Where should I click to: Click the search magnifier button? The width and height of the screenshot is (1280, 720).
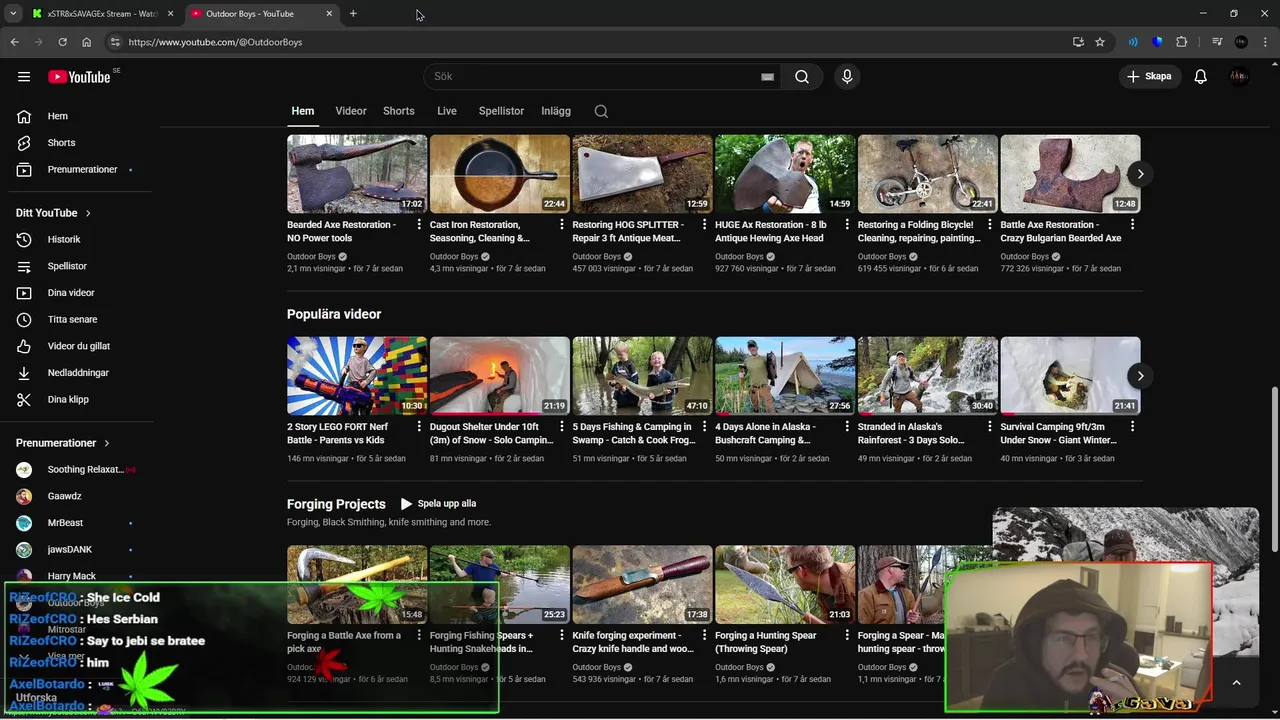coord(802,77)
